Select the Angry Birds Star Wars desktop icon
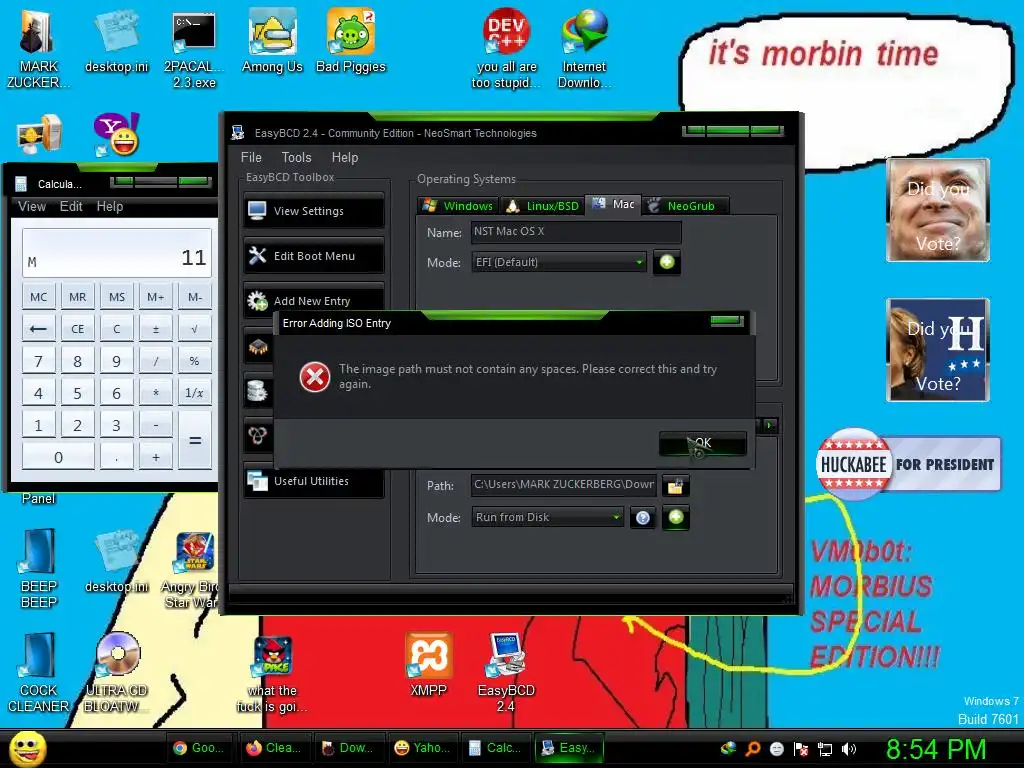The width and height of the screenshot is (1024, 768). tap(191, 569)
